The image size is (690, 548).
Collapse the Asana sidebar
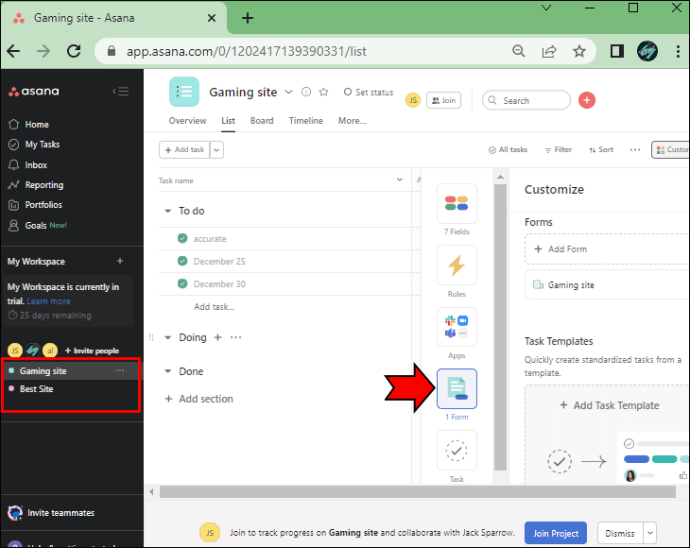(x=121, y=92)
